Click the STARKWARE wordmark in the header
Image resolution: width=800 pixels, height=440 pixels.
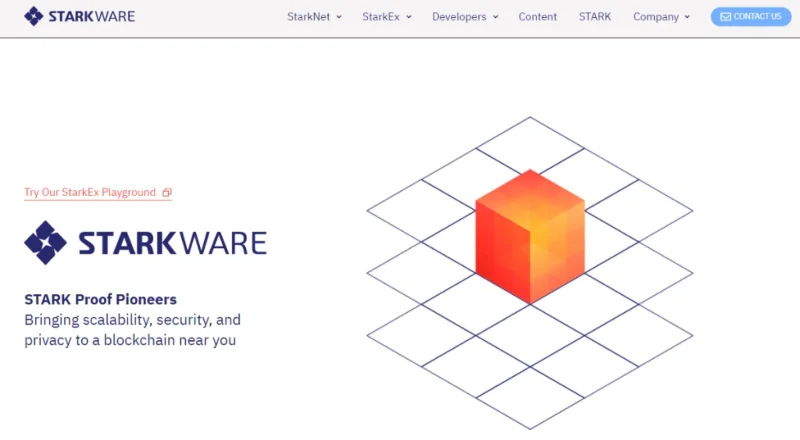(x=92, y=16)
